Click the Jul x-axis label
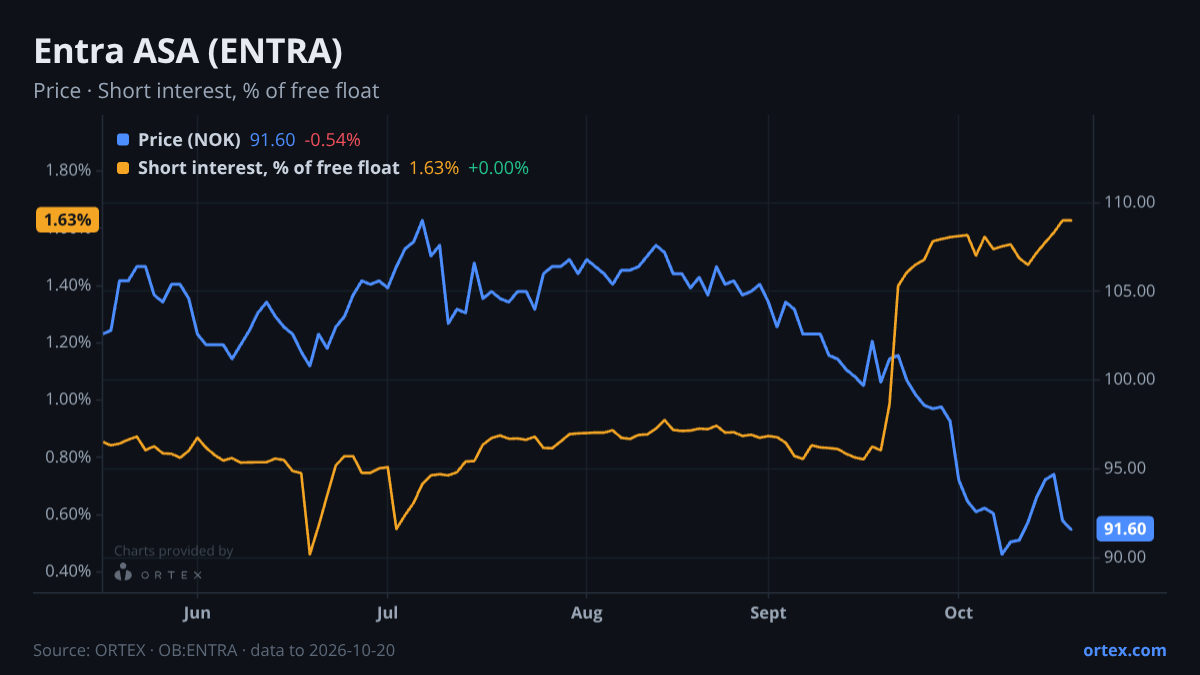The height and width of the screenshot is (675, 1200). tap(387, 613)
